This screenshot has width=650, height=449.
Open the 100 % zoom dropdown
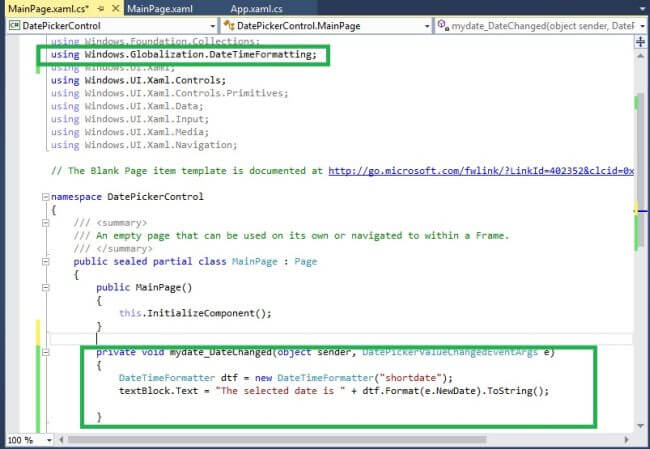49,440
